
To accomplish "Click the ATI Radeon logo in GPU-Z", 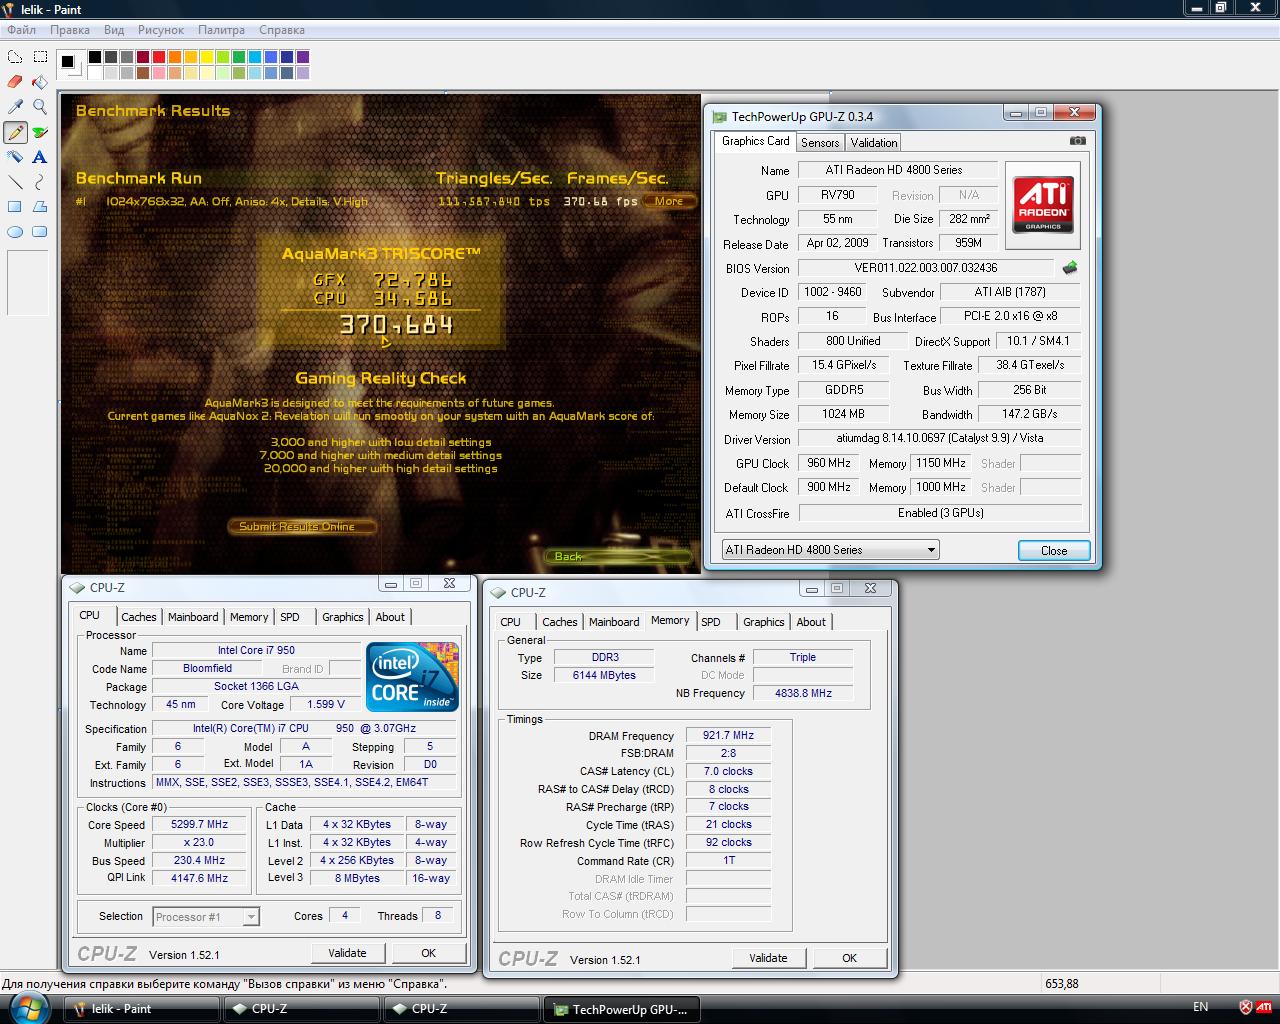I will (1043, 204).
